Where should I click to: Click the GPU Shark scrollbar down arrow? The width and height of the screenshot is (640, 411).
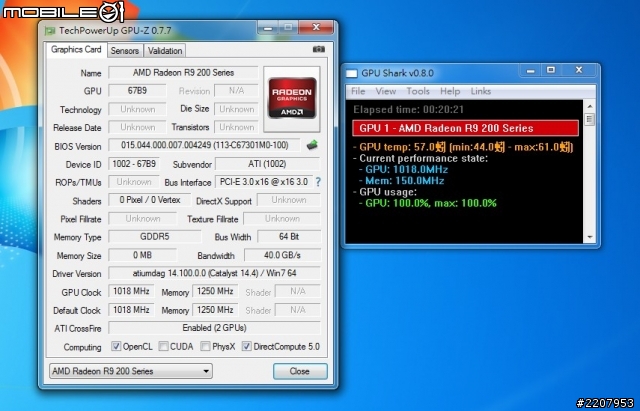589,238
